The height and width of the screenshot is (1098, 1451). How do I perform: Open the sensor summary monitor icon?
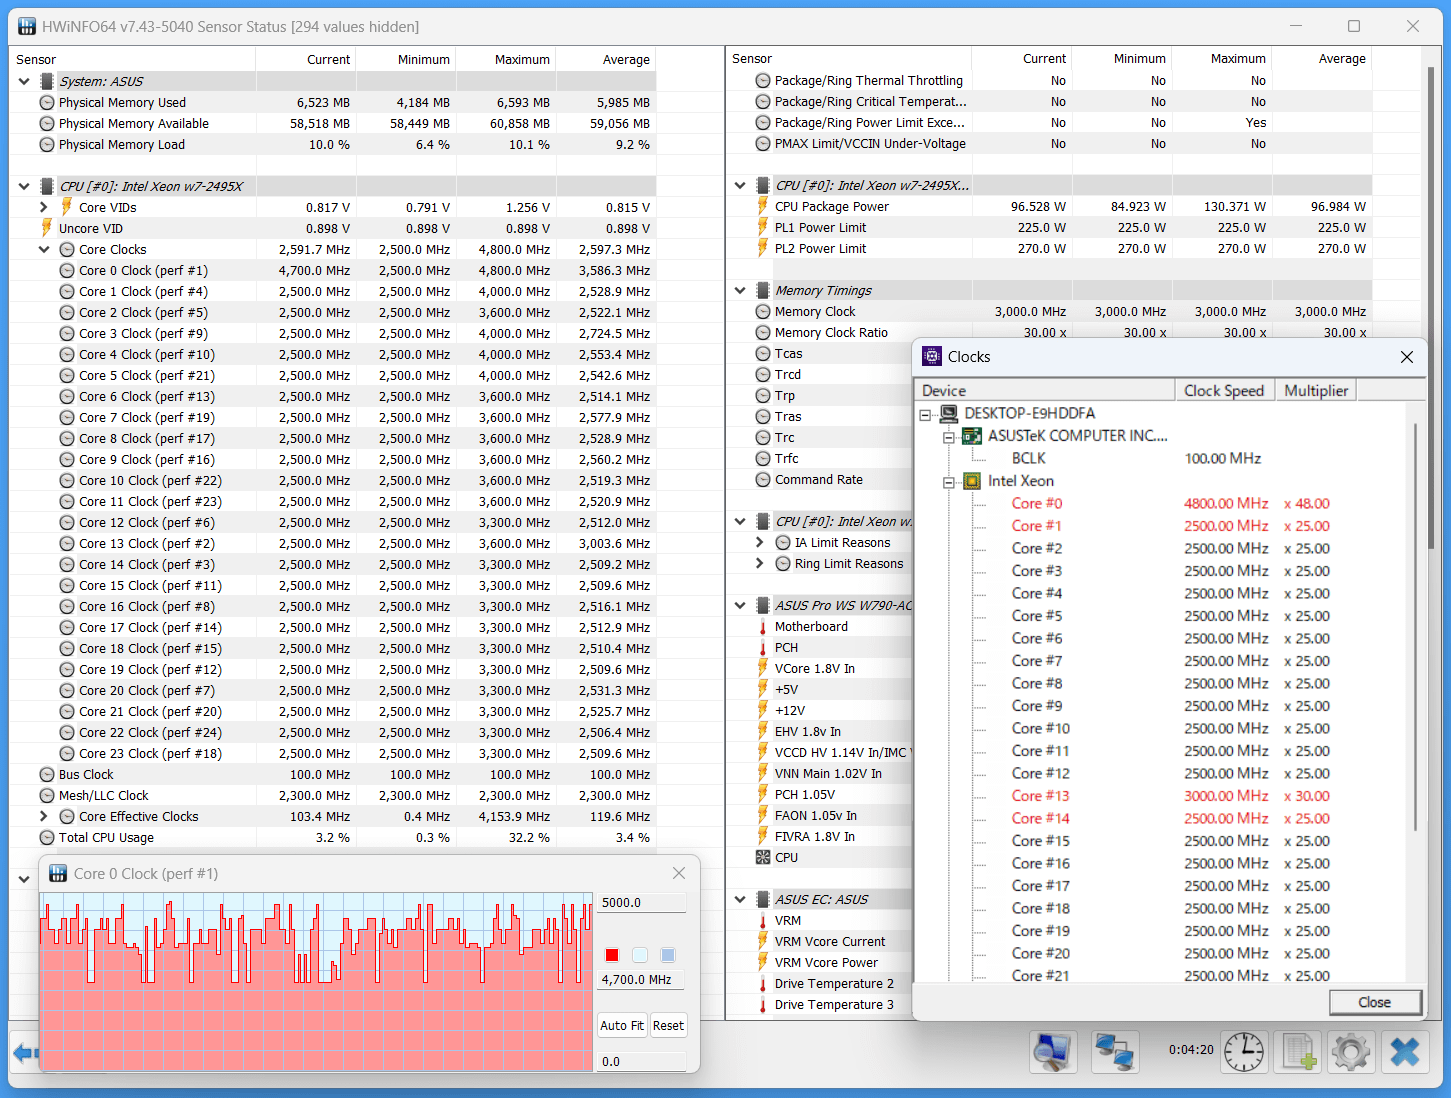point(1053,1052)
